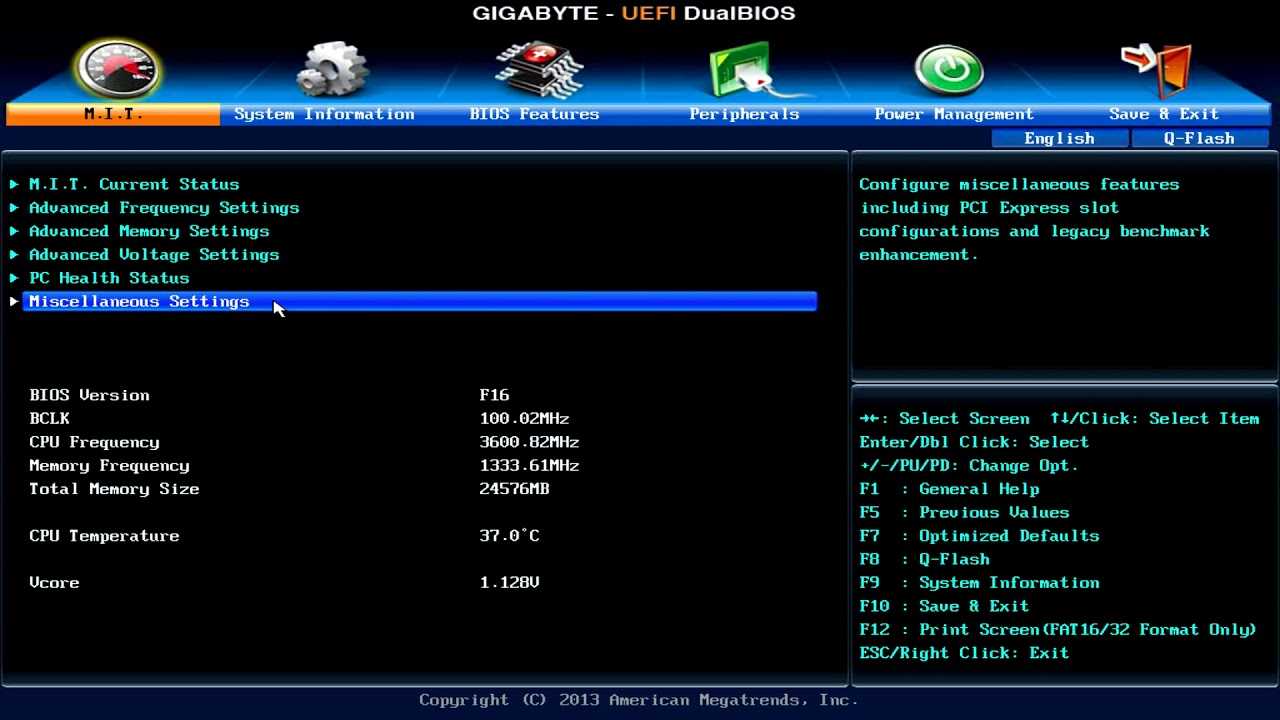Expand arrow beside Miscellaneous Settings
1280x720 pixels.
point(14,301)
